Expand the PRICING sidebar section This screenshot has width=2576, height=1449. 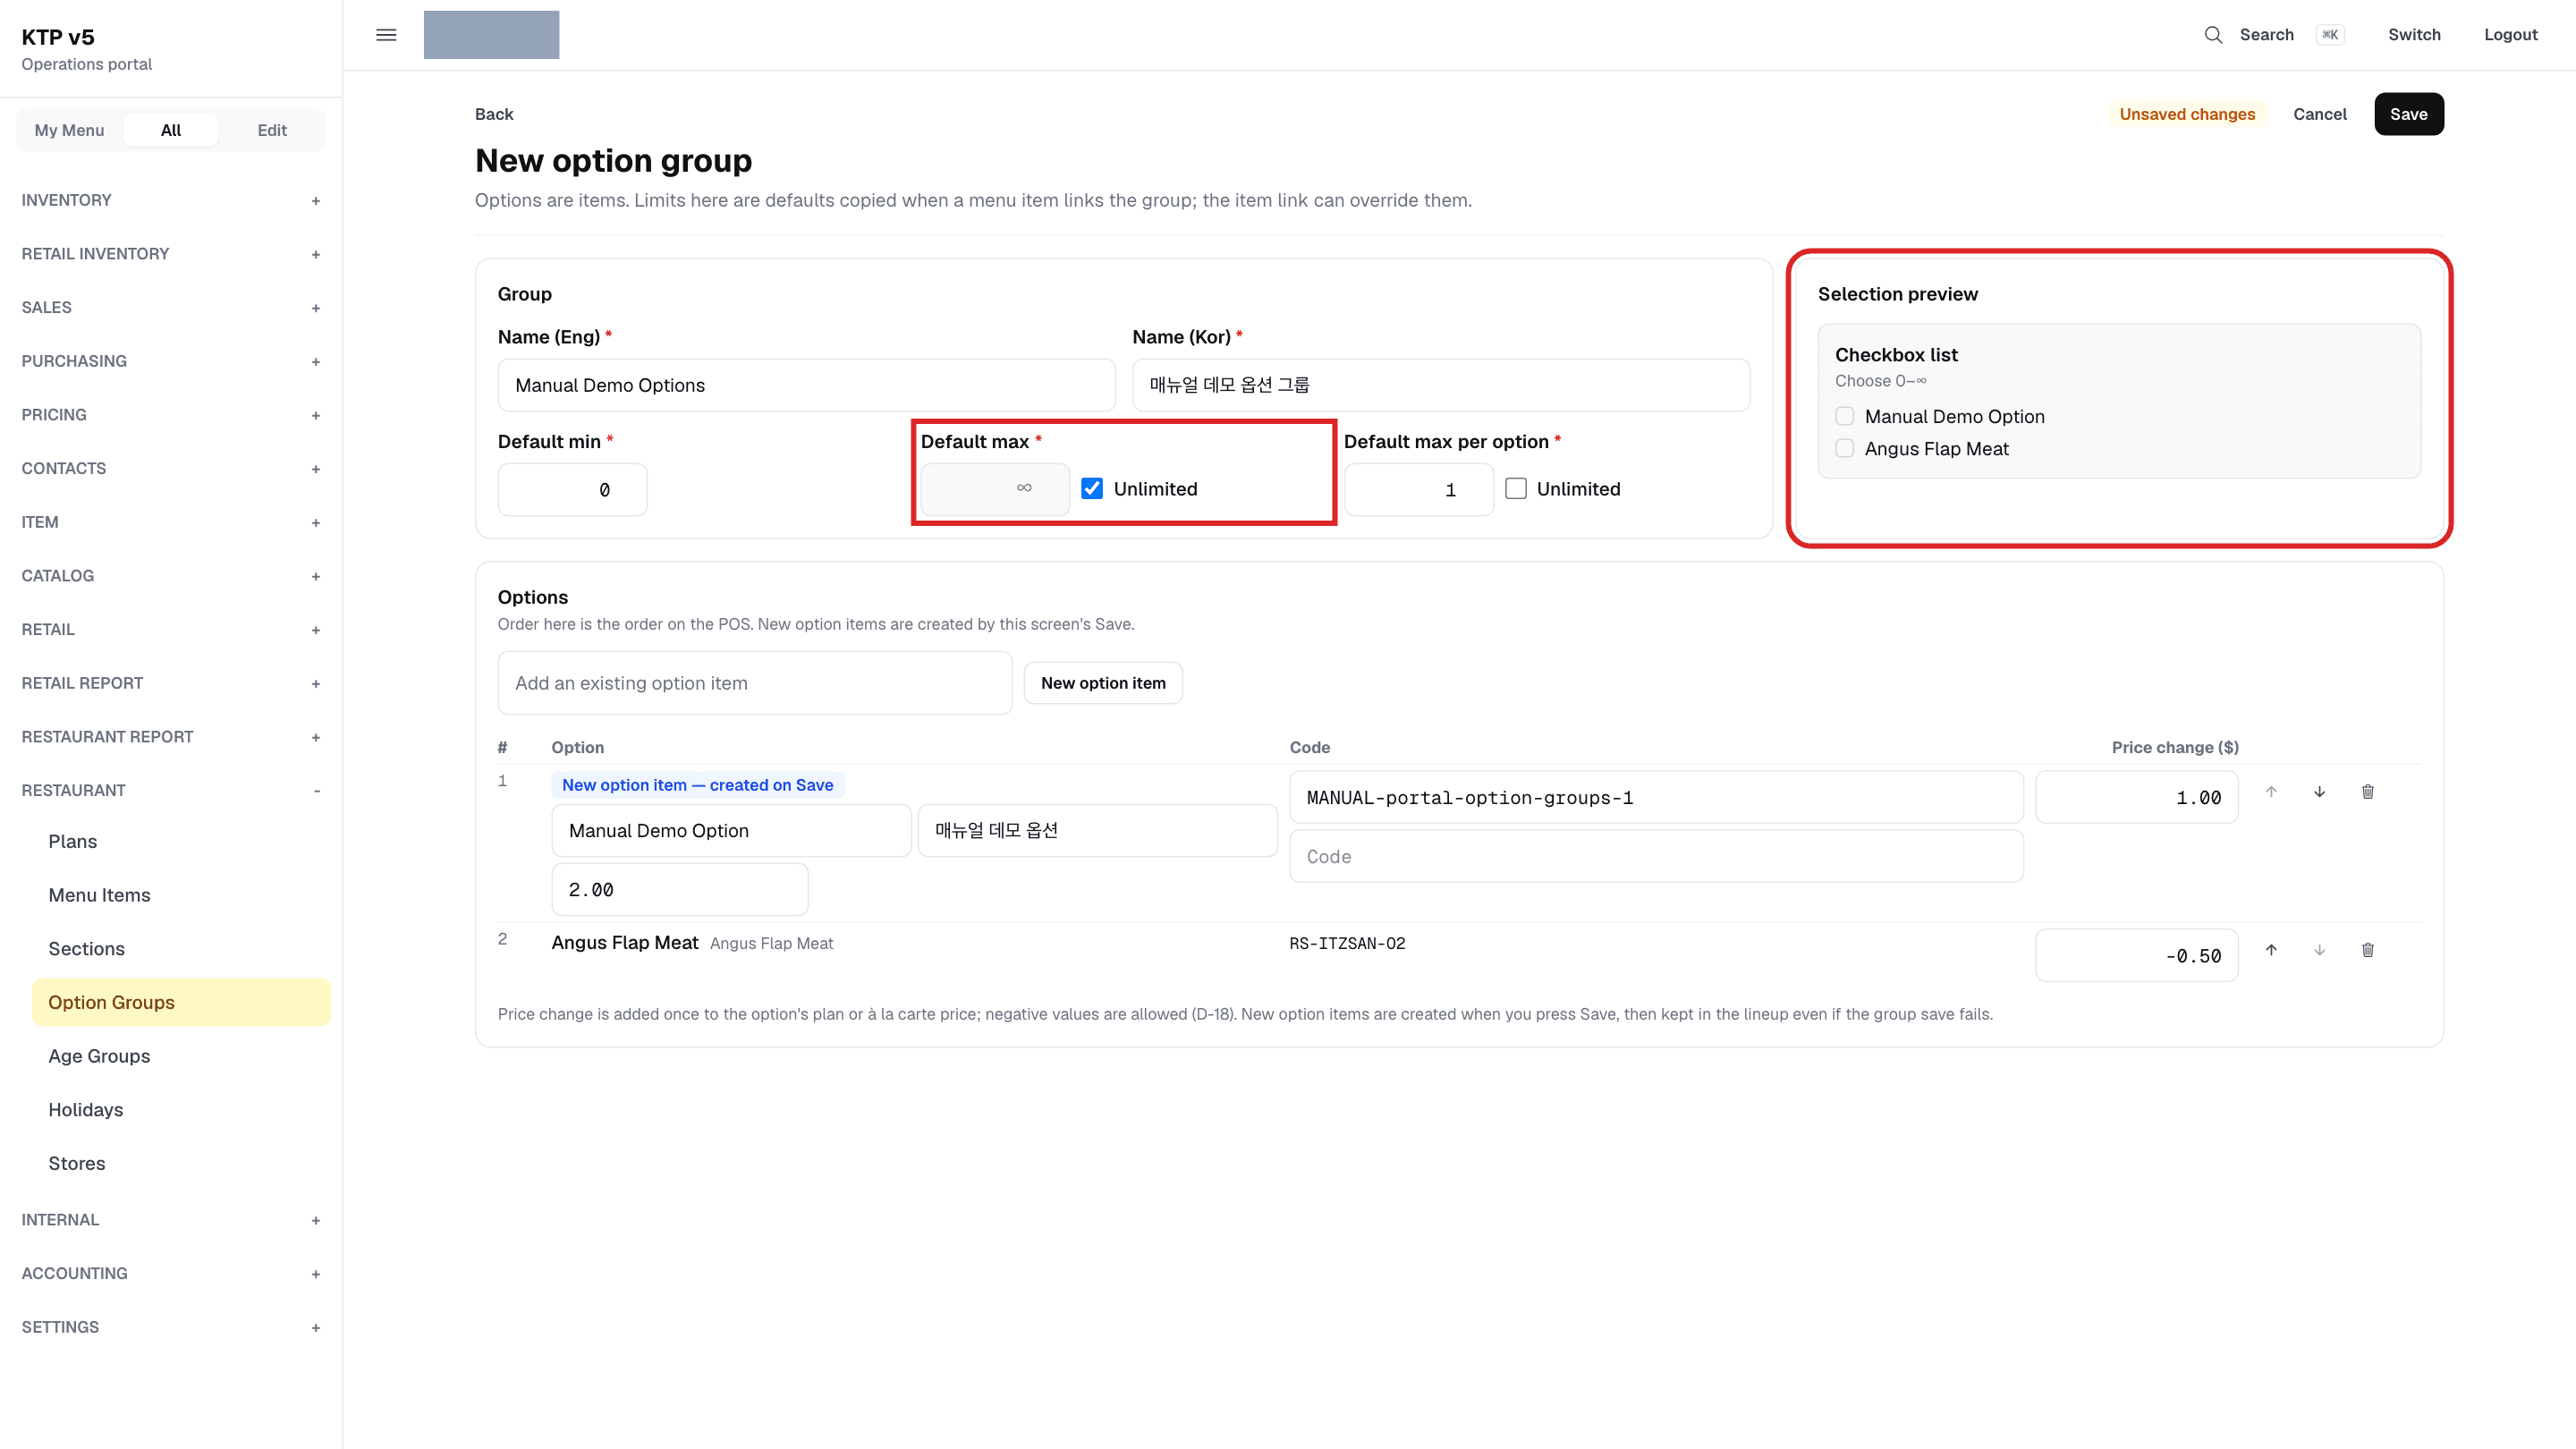coord(171,415)
